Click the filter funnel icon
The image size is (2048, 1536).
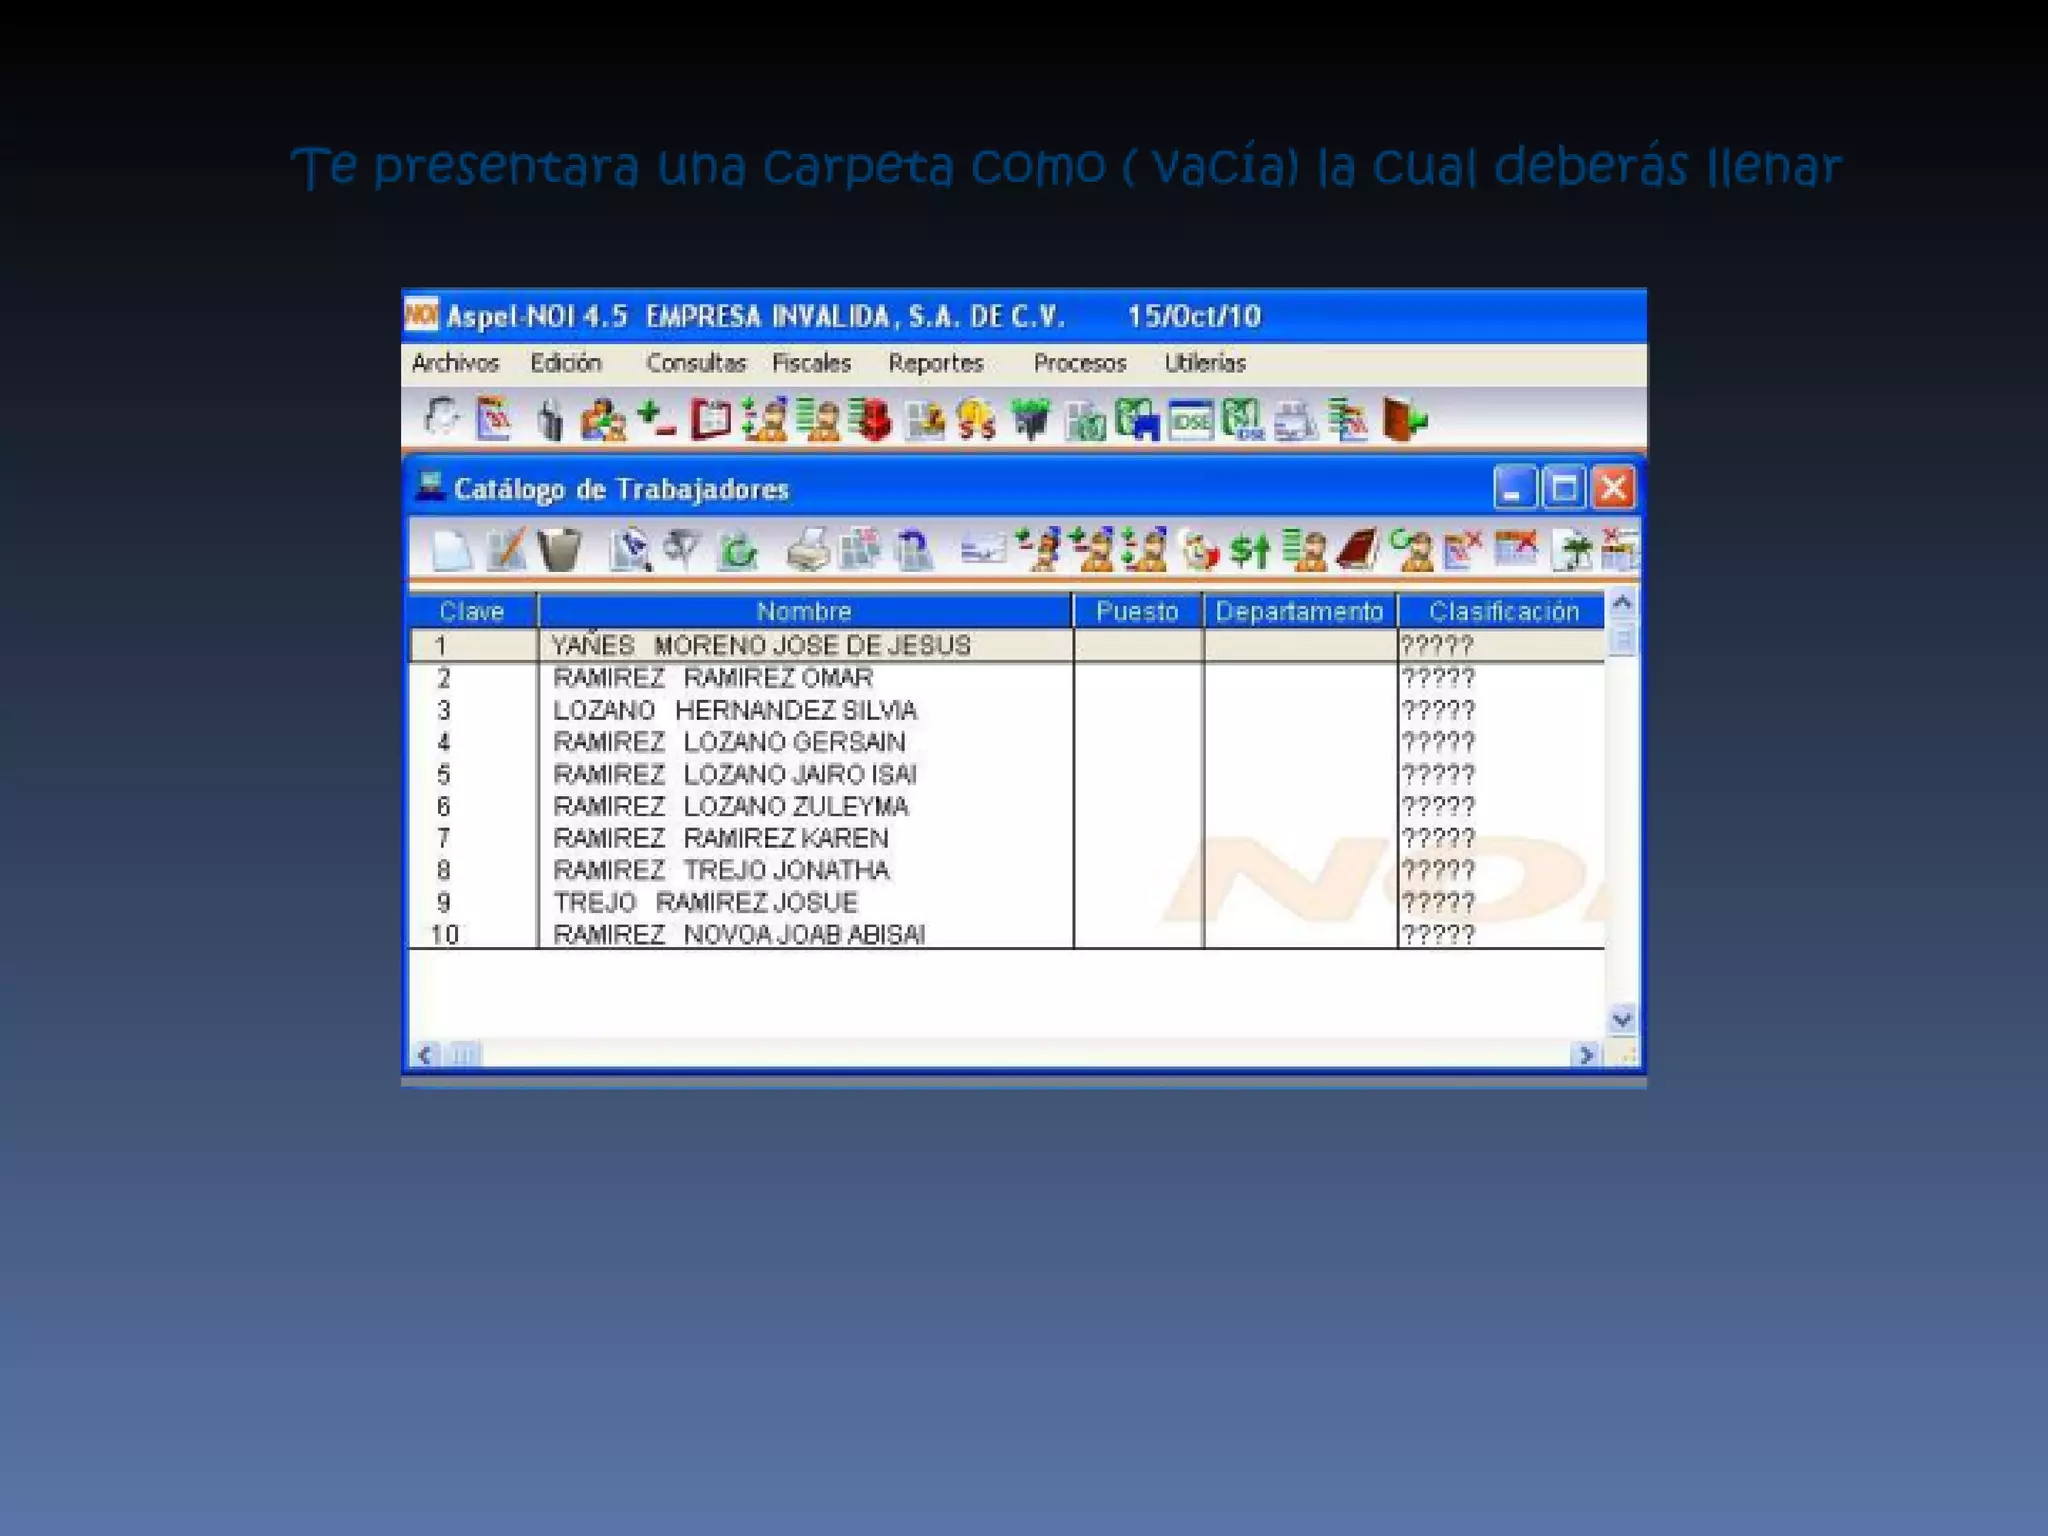click(683, 549)
